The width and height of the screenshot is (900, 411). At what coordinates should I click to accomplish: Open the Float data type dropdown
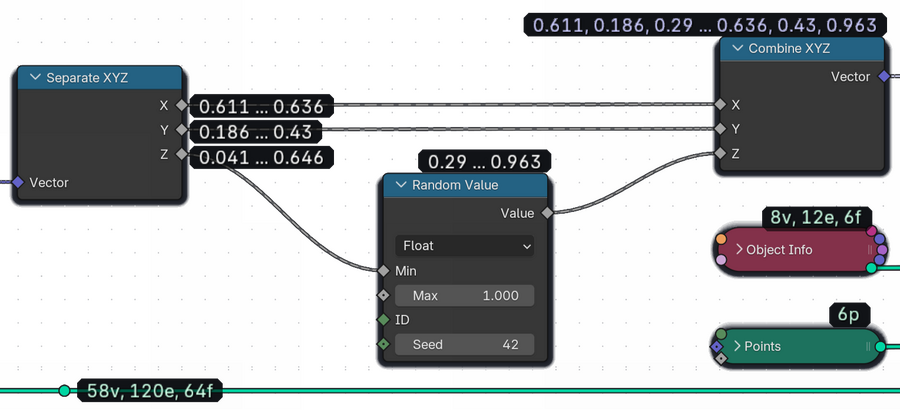[465, 245]
